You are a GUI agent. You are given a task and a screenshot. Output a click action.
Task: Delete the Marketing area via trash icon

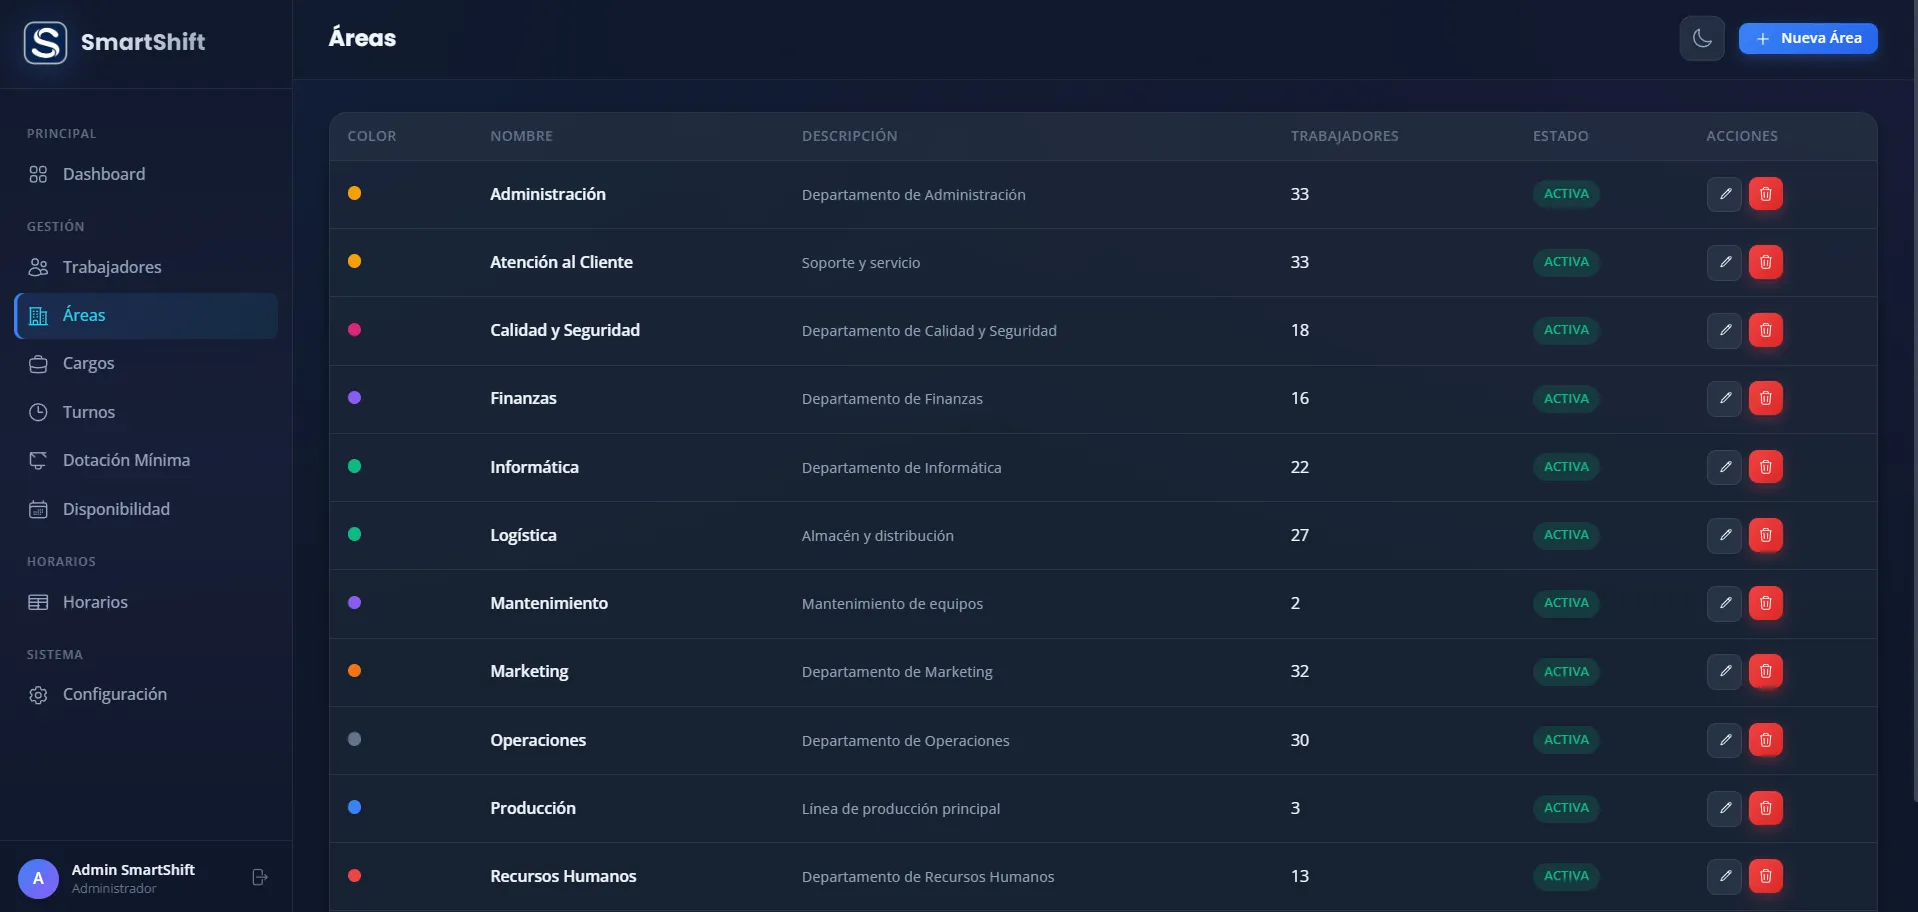coord(1766,671)
